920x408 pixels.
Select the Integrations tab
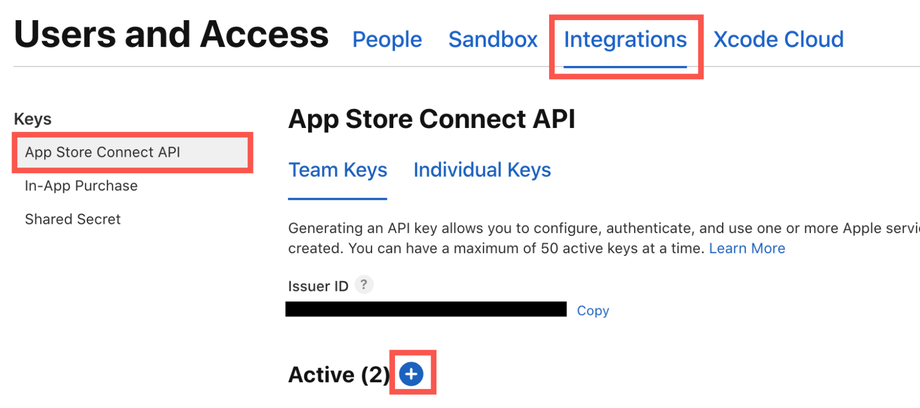coord(625,40)
